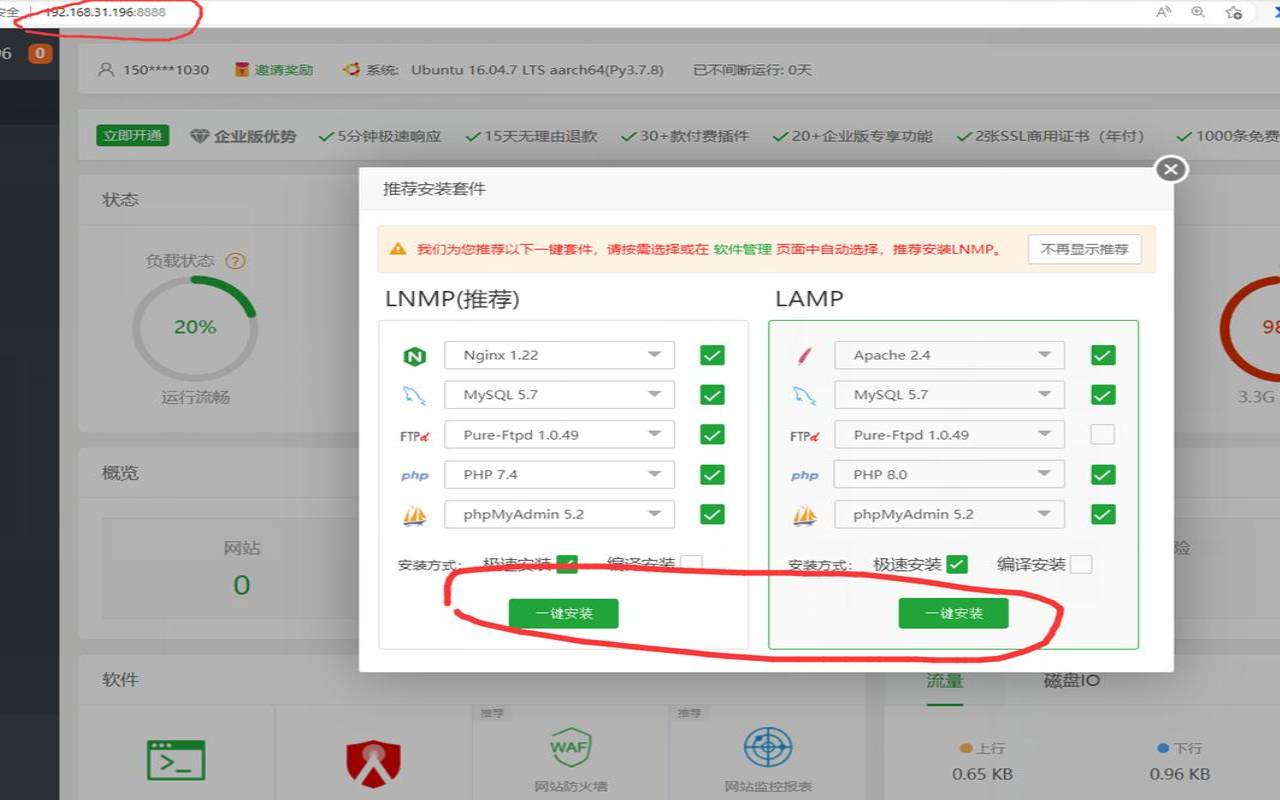Click the warning triangle icon in notice
The height and width of the screenshot is (800, 1280).
pyautogui.click(x=398, y=249)
